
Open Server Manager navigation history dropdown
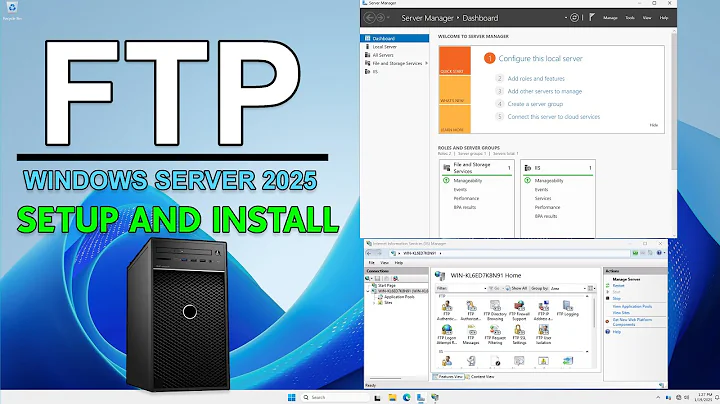coord(388,18)
